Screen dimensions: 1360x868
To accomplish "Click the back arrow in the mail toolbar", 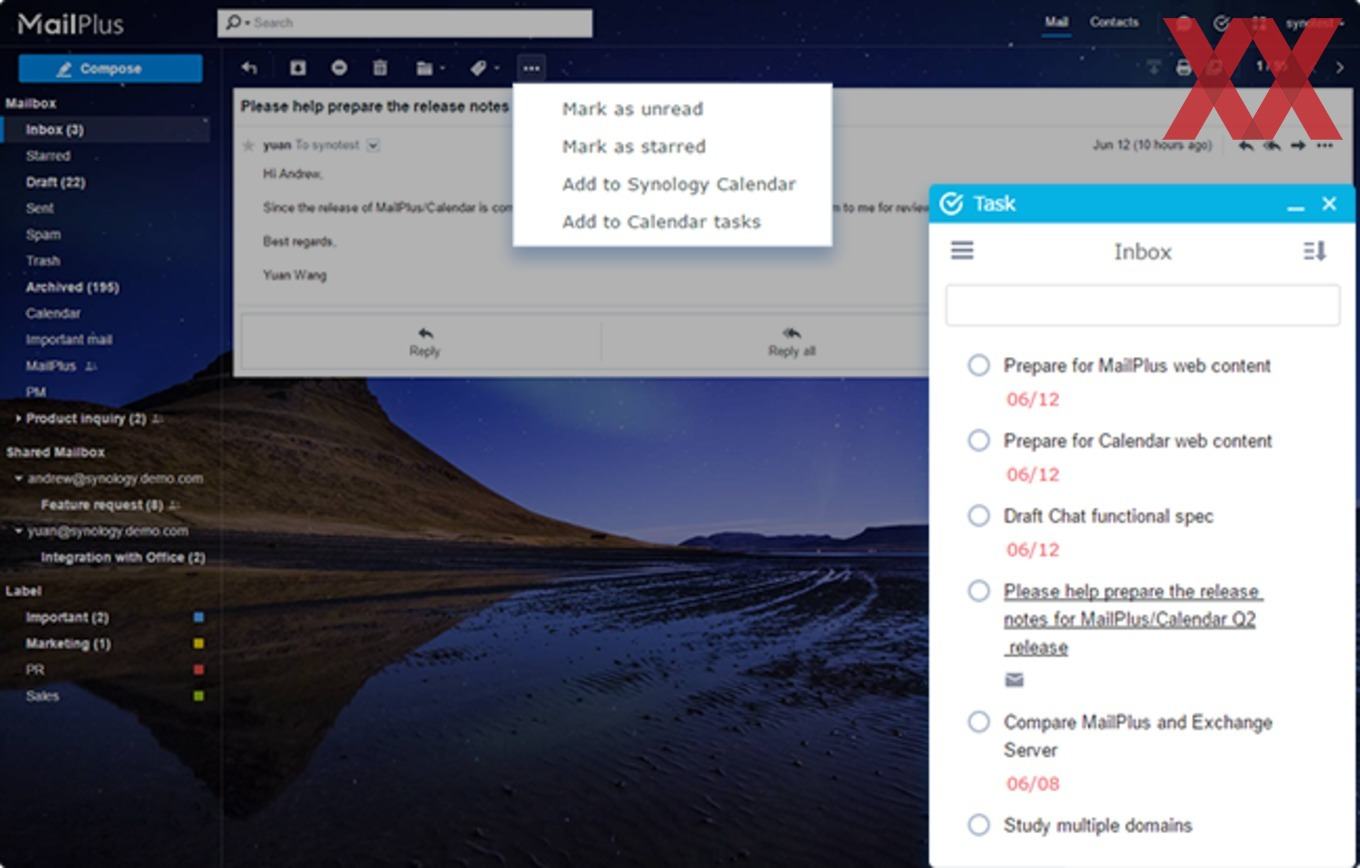I will pos(250,68).
